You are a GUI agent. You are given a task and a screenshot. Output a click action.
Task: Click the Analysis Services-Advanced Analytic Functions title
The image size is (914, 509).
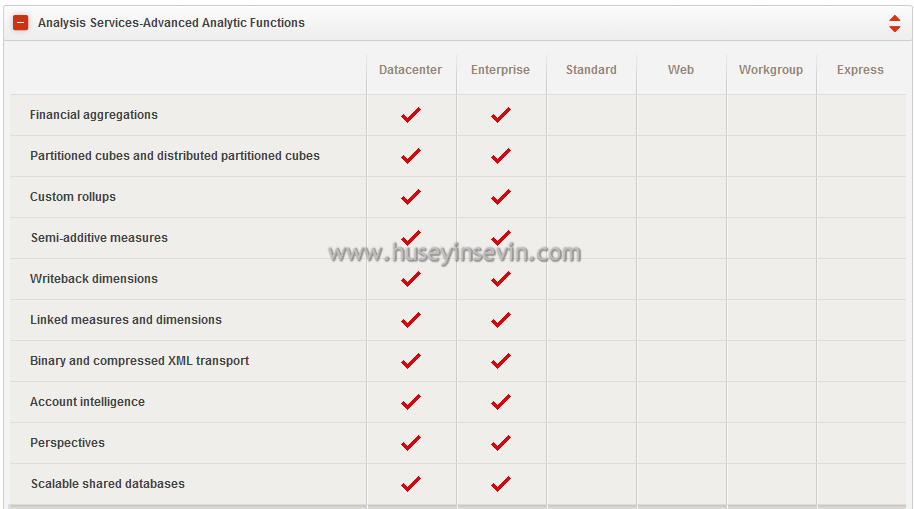click(171, 23)
